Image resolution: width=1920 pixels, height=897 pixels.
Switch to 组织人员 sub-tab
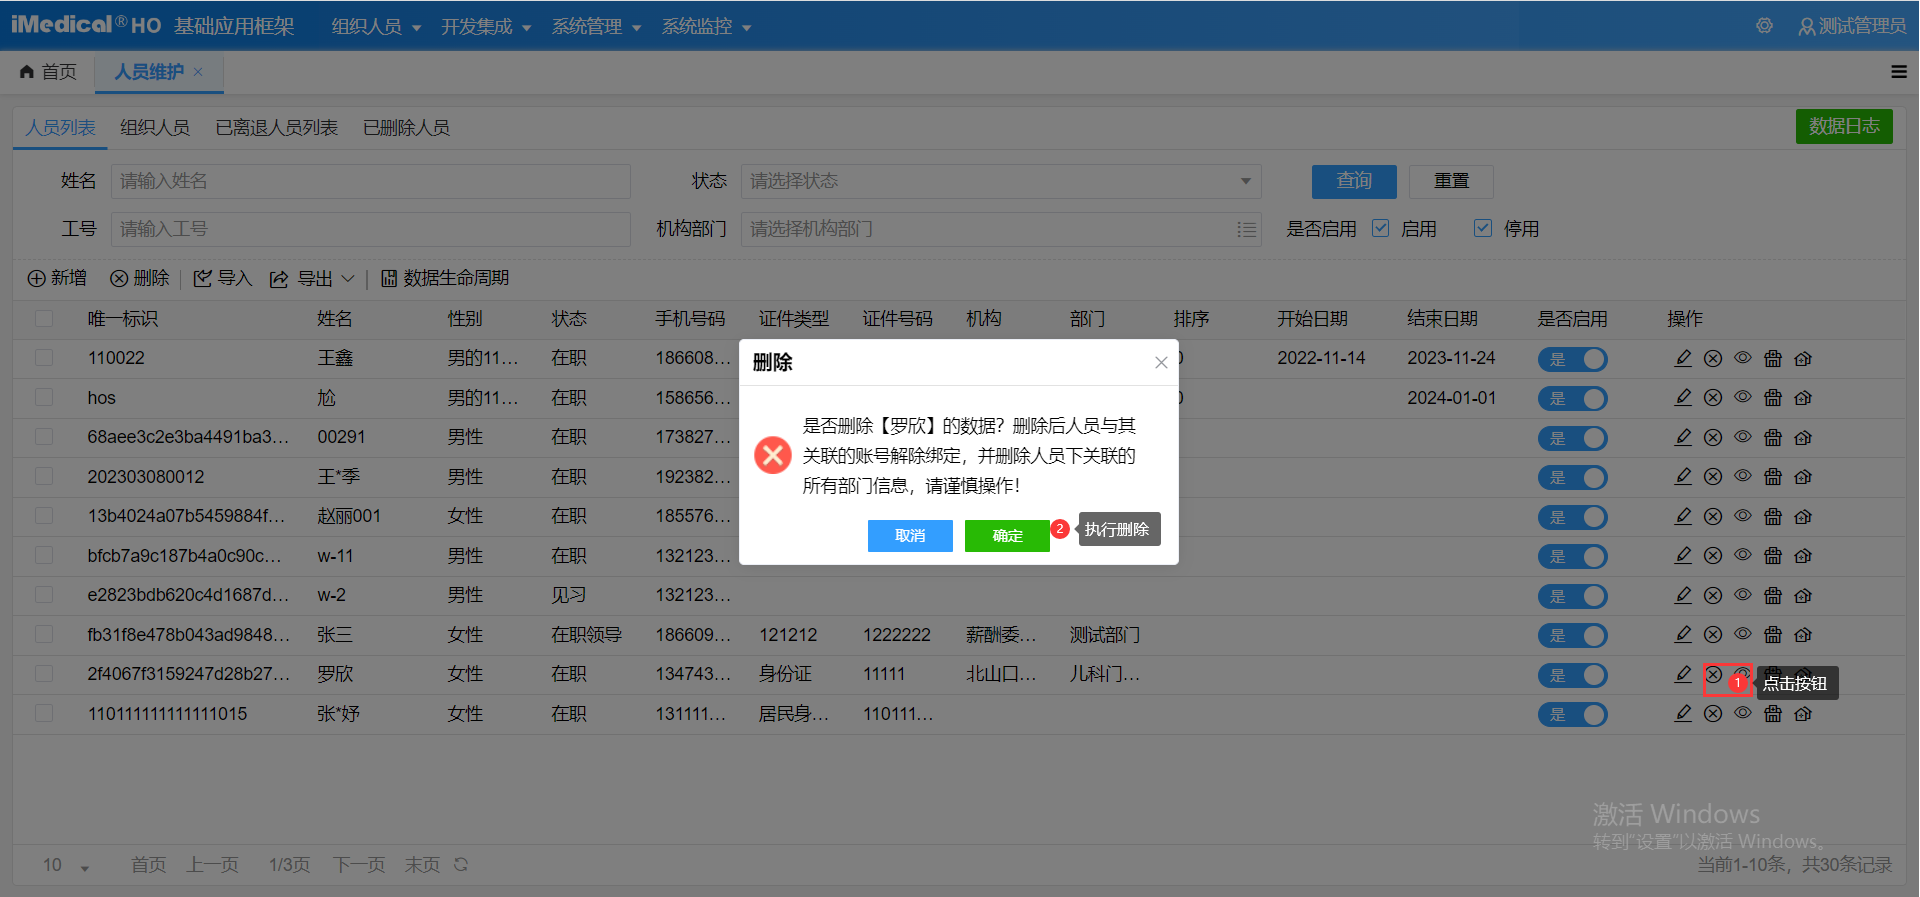[x=155, y=128]
